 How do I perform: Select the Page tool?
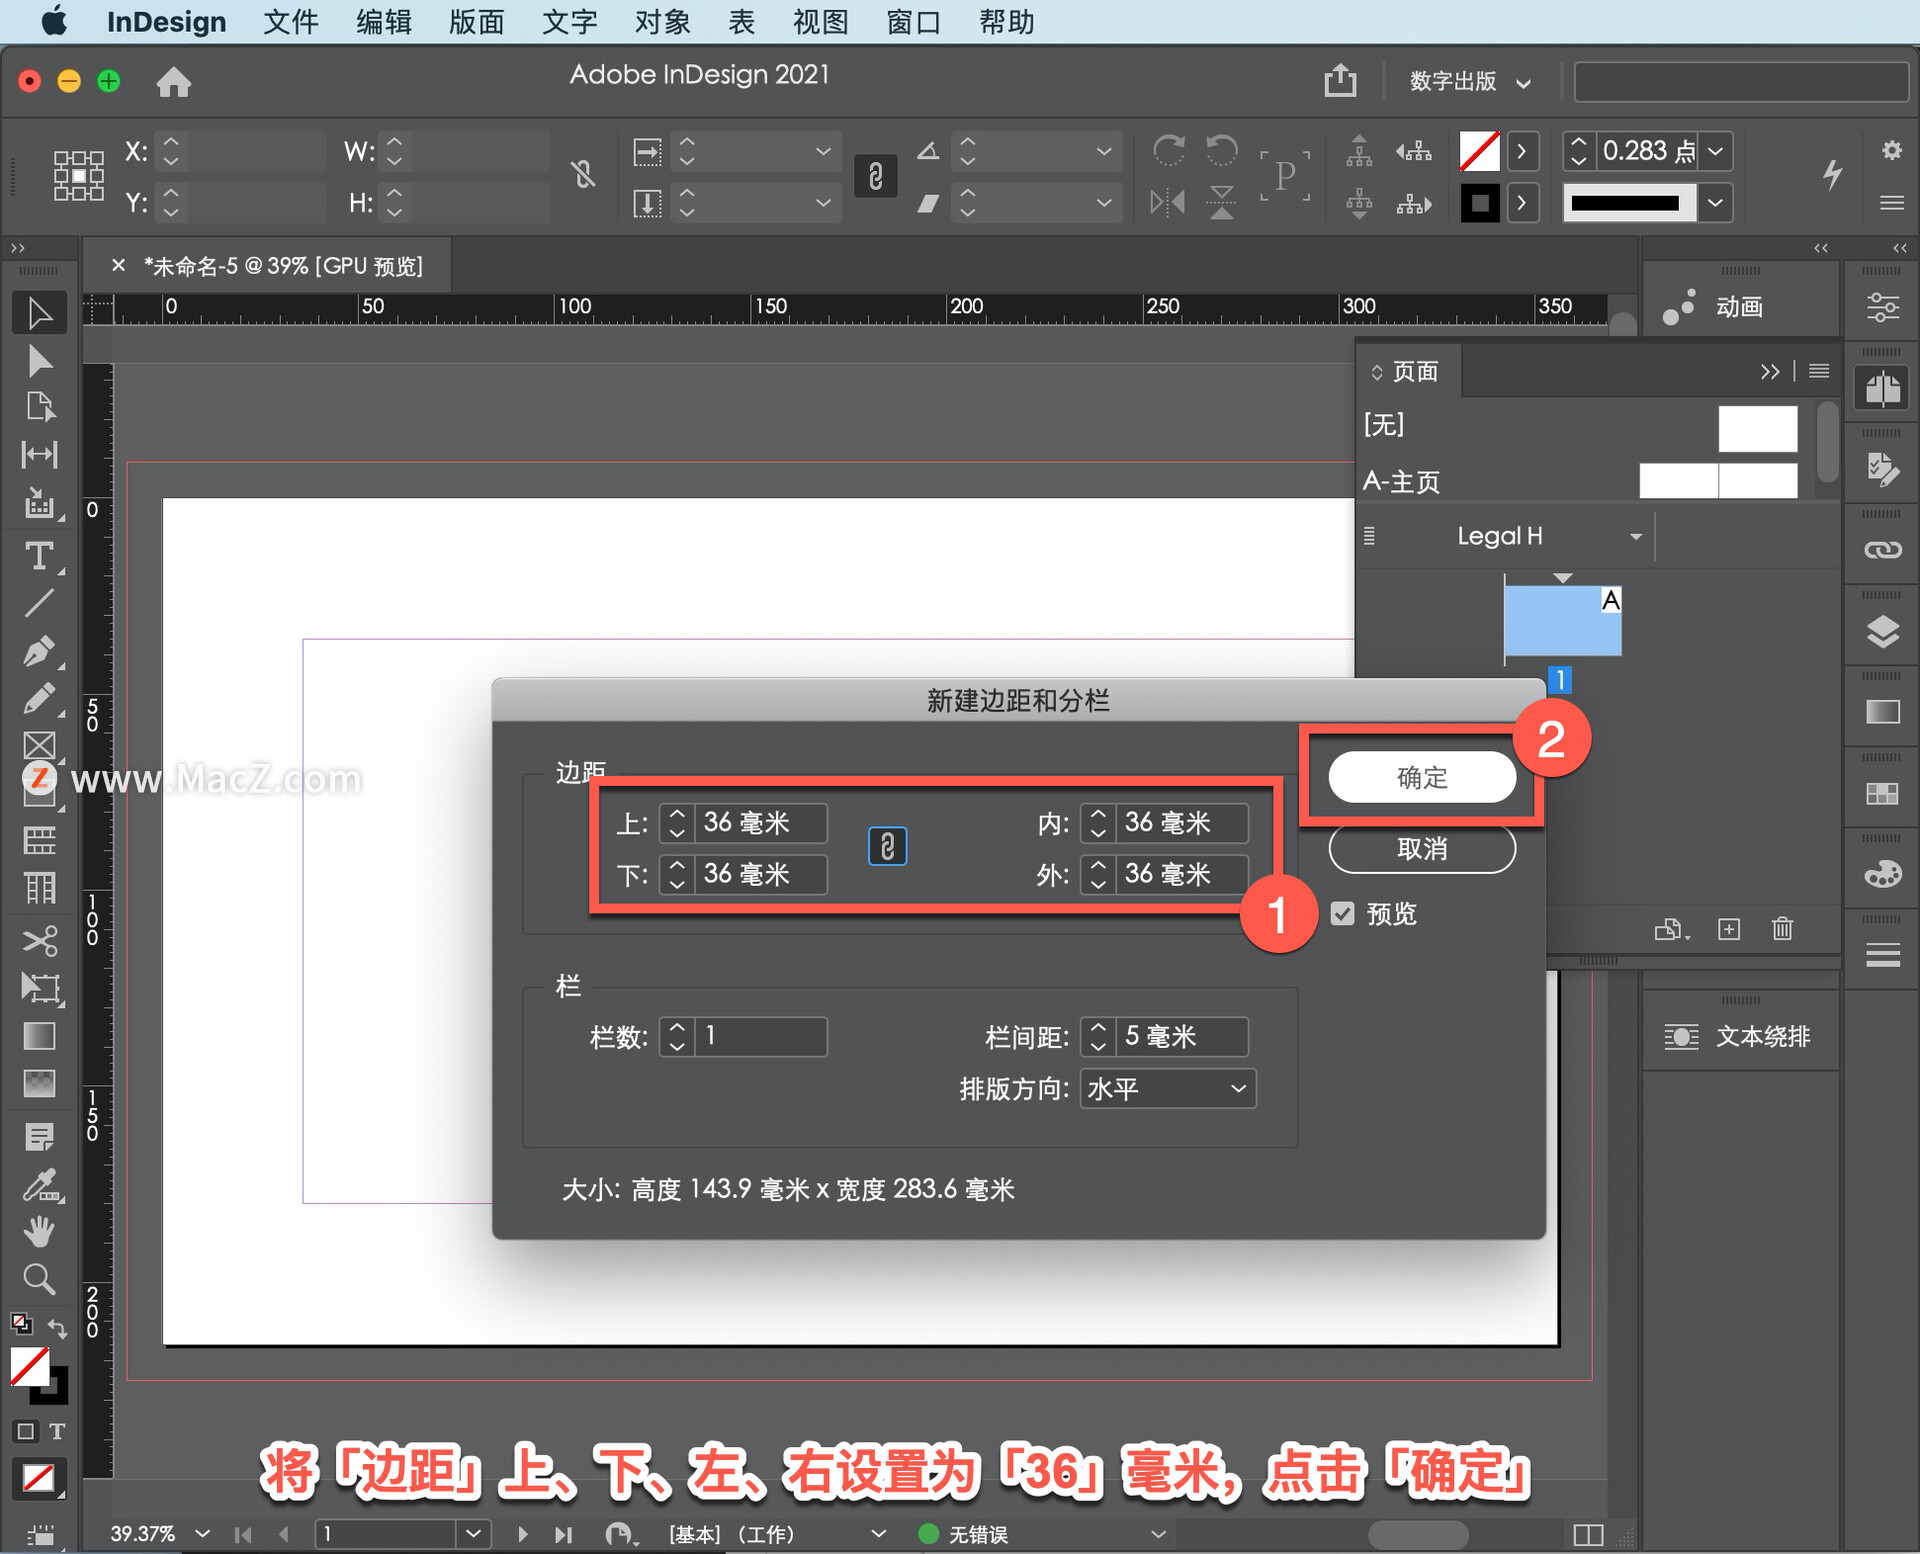click(39, 407)
